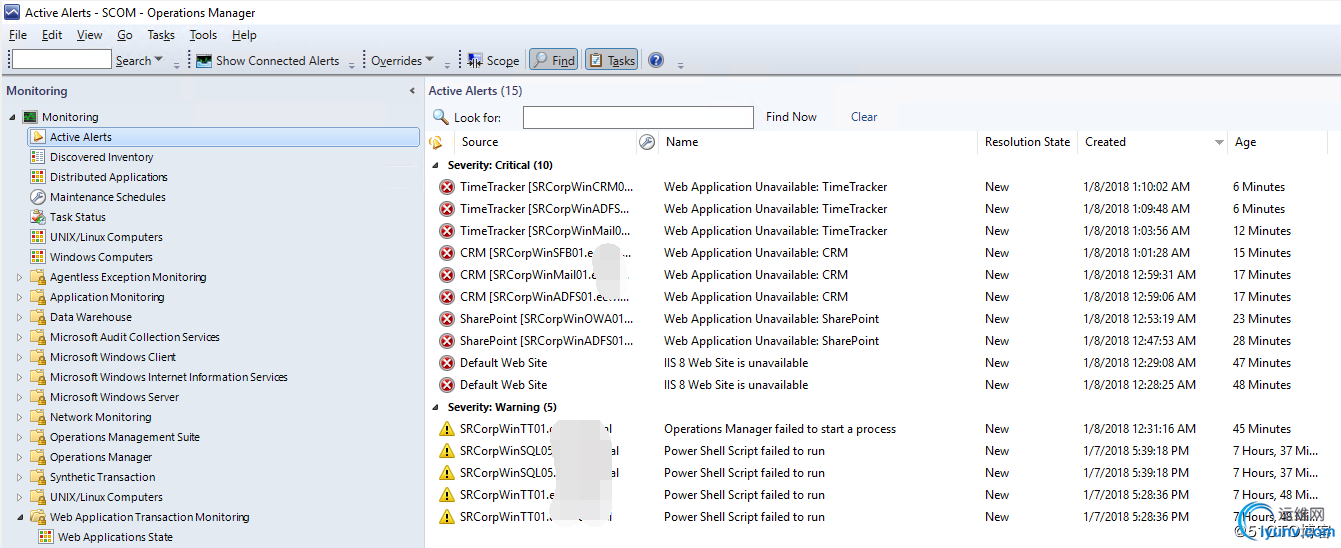Click the toolbar search input box
Viewport: 1341px width, 548px height.
pyautogui.click(x=61, y=60)
